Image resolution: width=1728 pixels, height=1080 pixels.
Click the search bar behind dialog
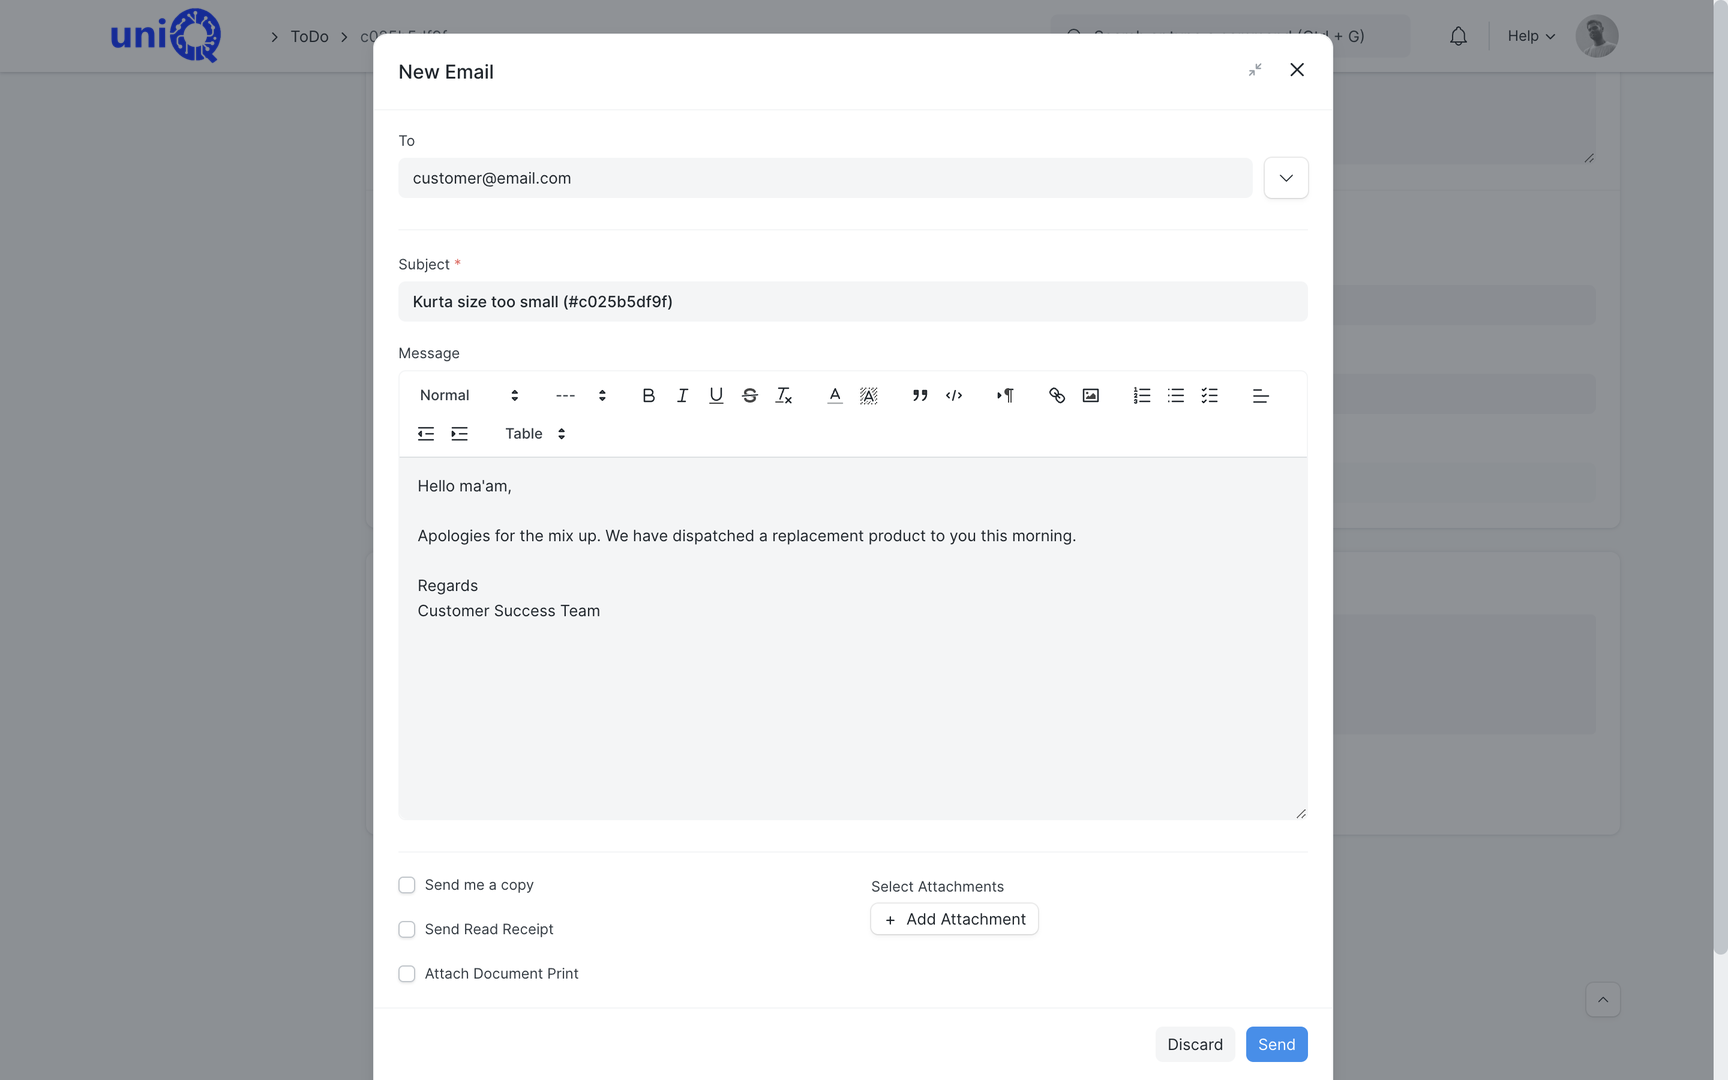click(x=1230, y=36)
